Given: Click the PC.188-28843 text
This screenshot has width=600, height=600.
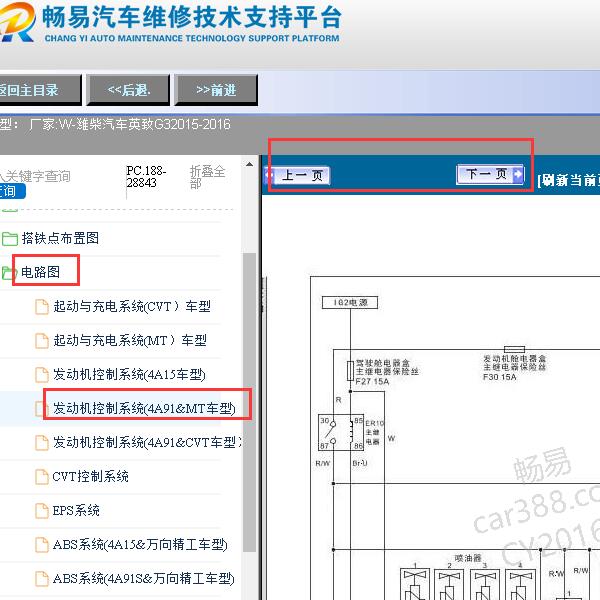Looking at the screenshot, I should 146,176.
